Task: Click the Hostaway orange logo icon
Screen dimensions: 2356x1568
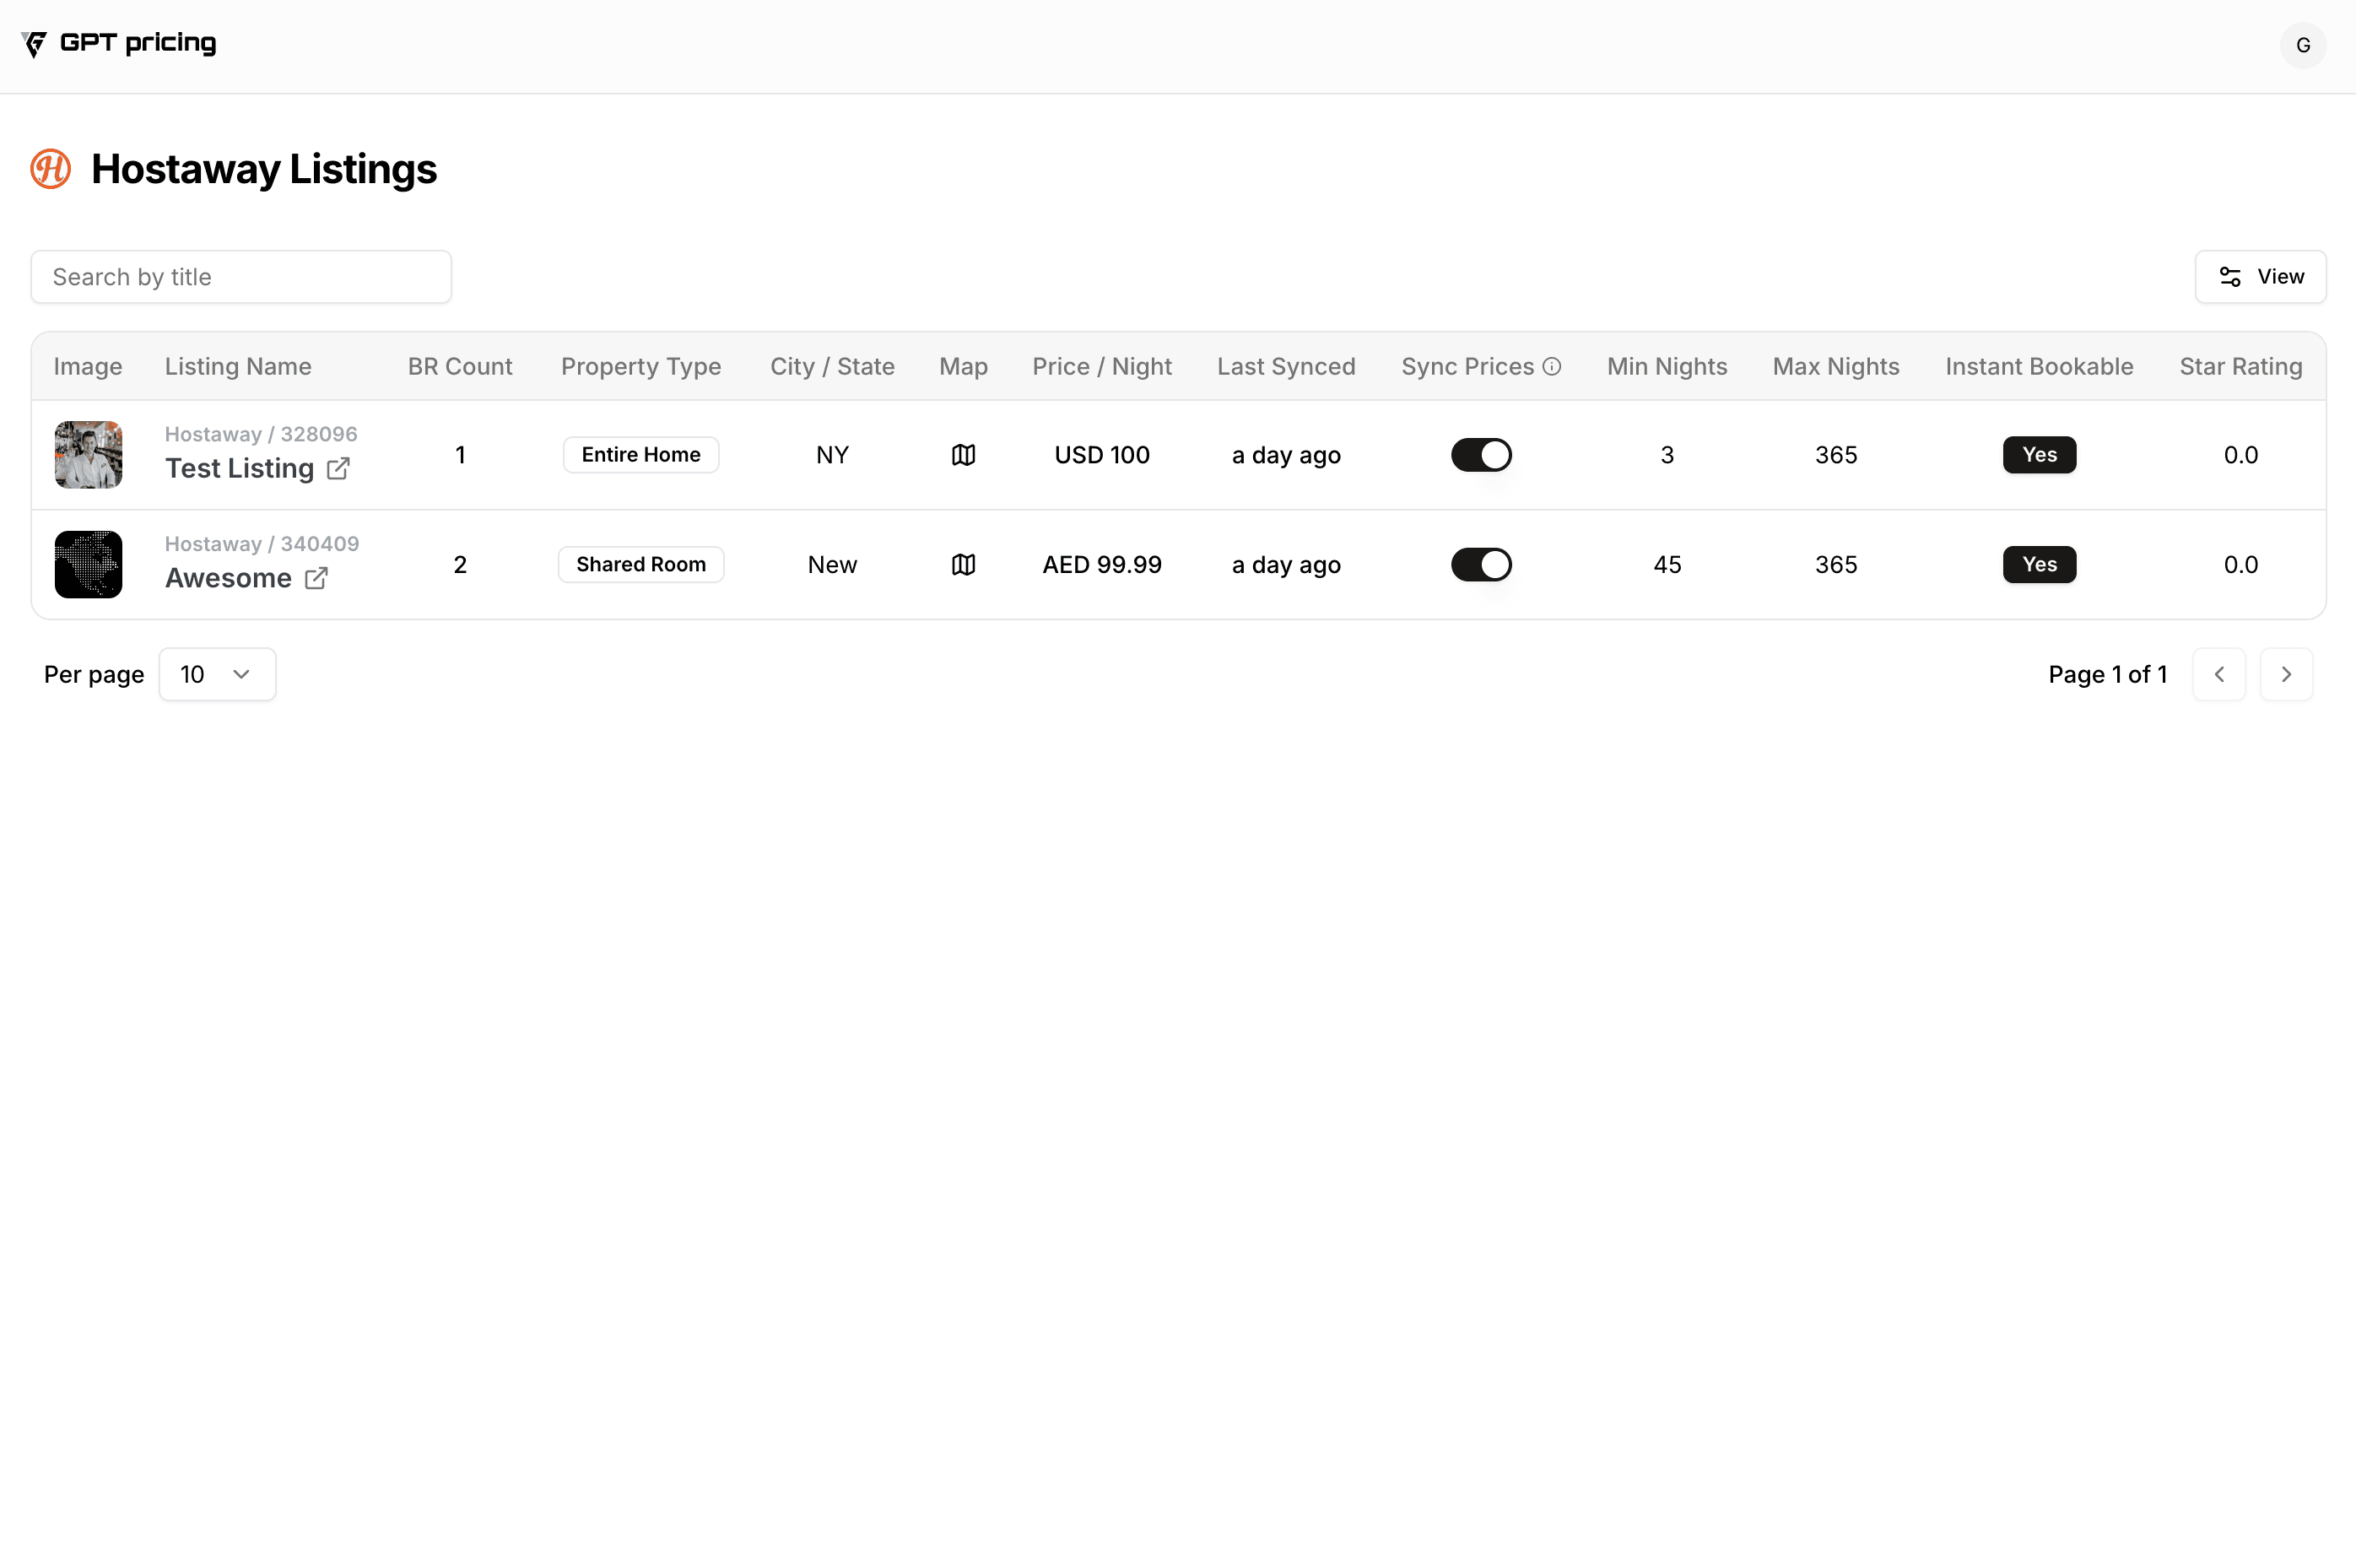Action: [50, 169]
